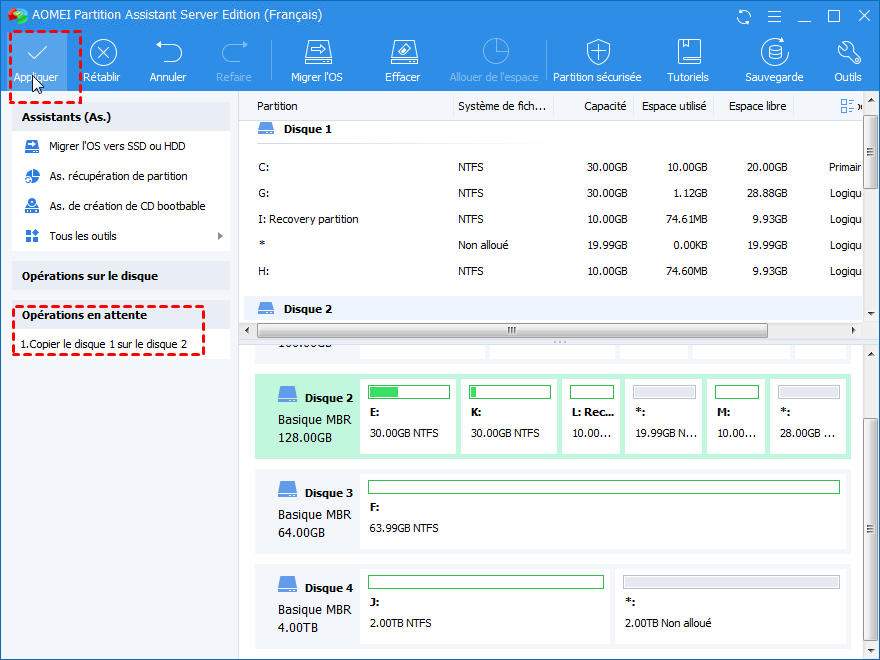Select K: 30.00GB NTFS partition block
The height and width of the screenshot is (660, 880).
click(x=509, y=416)
